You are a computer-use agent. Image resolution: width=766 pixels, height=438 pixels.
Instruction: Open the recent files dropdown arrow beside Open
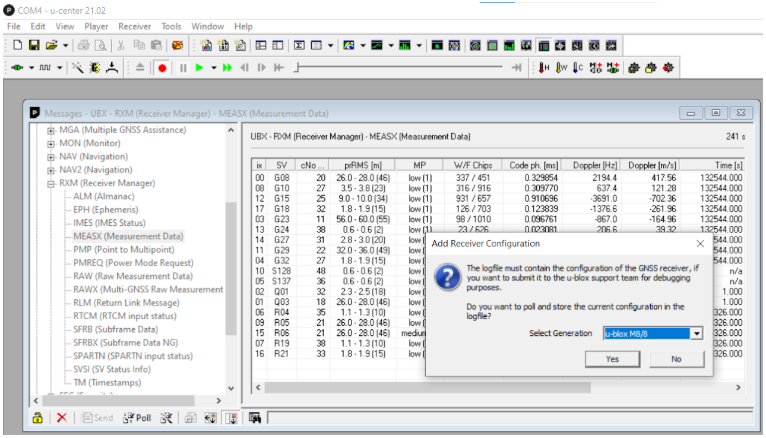(65, 45)
